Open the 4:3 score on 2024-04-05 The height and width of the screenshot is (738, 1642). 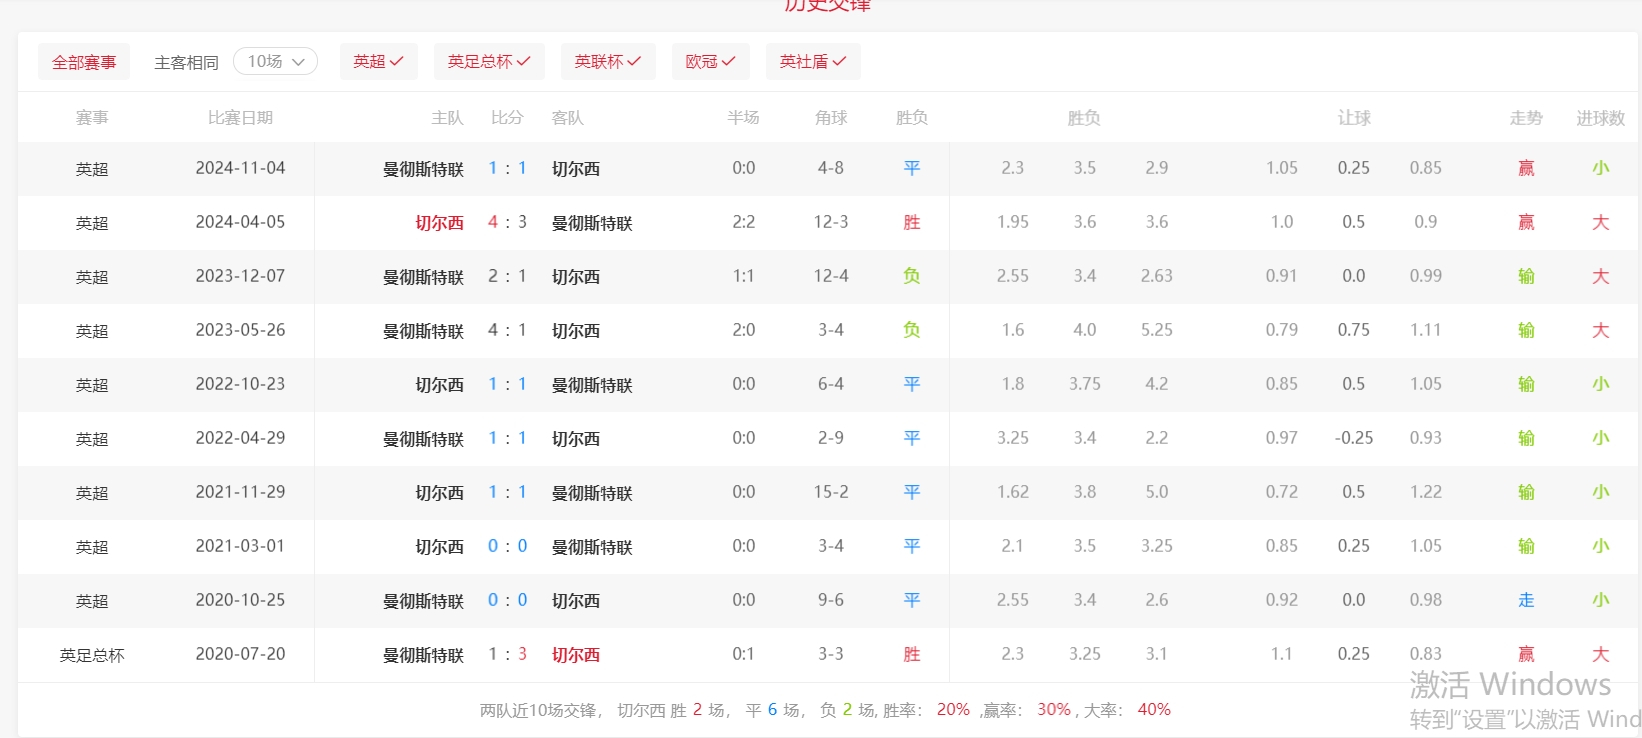[507, 222]
